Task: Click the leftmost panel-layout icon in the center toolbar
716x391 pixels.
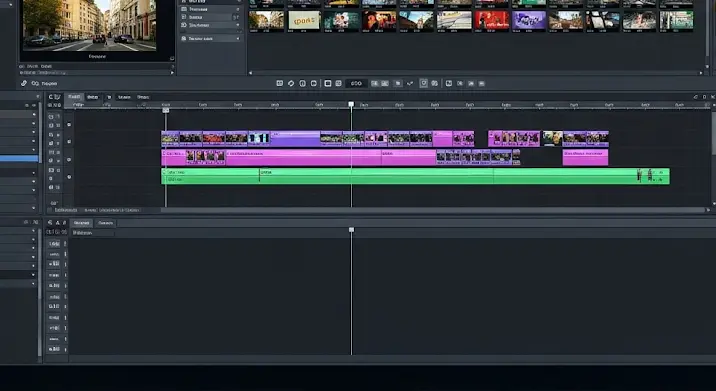Action: (x=280, y=83)
